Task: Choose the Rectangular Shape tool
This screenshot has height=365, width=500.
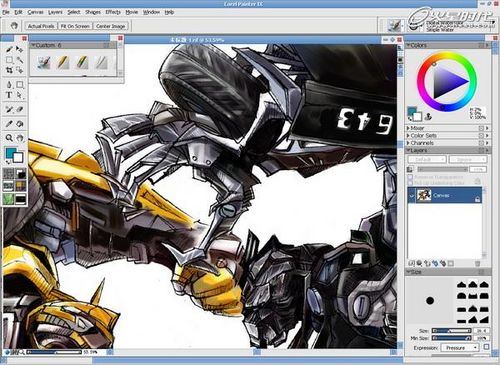Action: (20, 85)
